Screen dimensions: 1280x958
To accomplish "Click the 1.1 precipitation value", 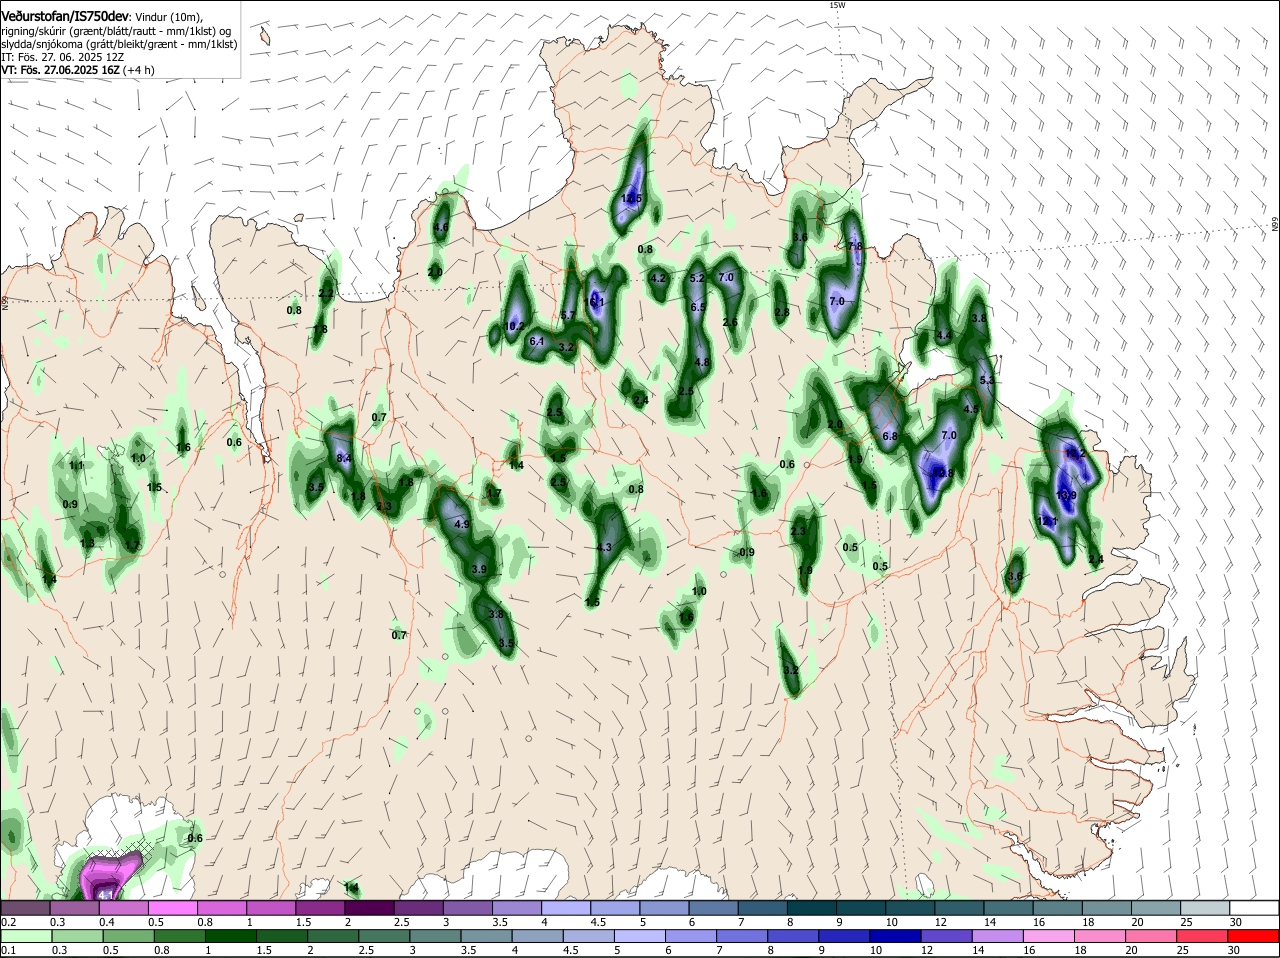I will [x=77, y=465].
